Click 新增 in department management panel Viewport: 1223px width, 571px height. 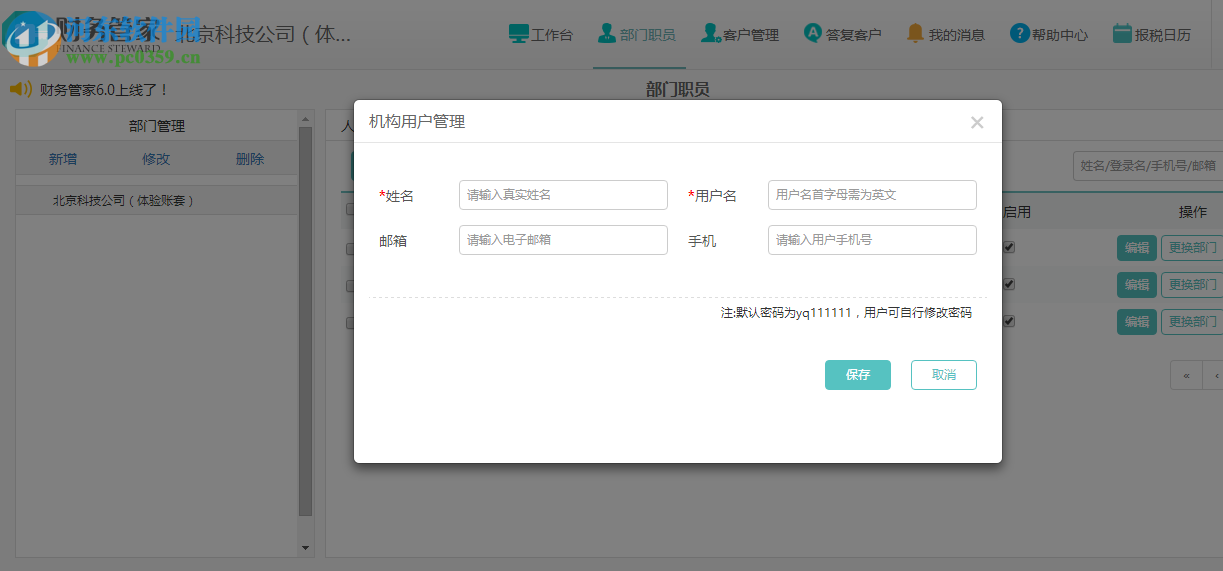(63, 159)
